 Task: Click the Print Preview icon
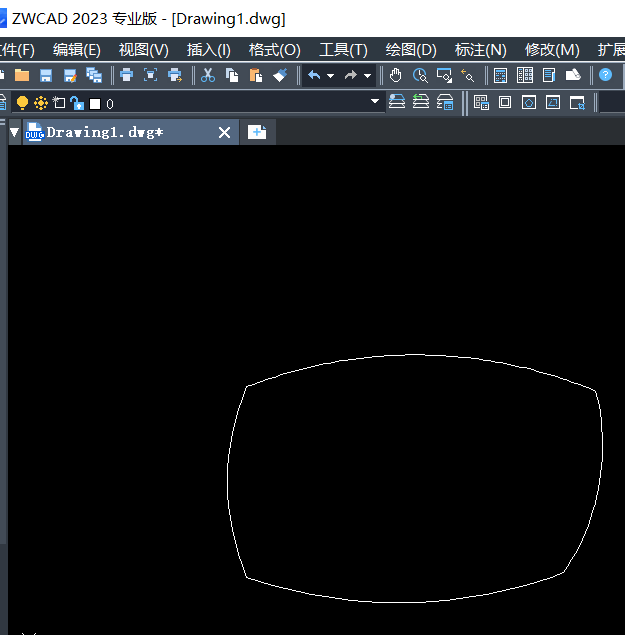[x=151, y=75]
